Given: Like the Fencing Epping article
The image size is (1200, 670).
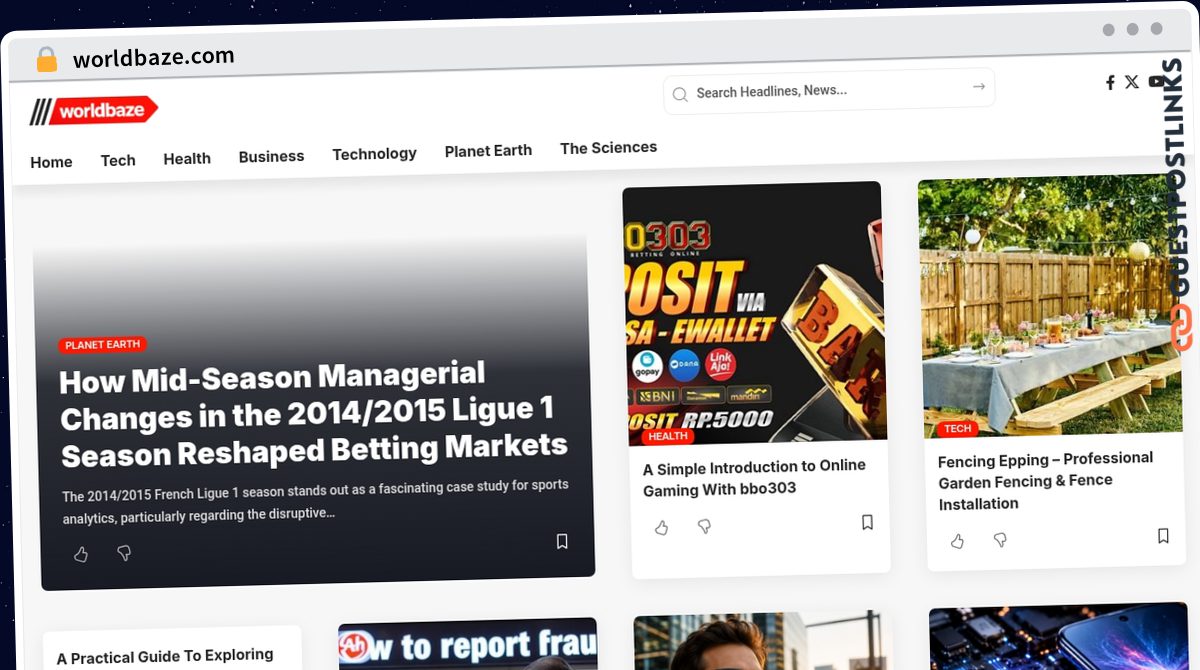Looking at the screenshot, I should click(957, 542).
